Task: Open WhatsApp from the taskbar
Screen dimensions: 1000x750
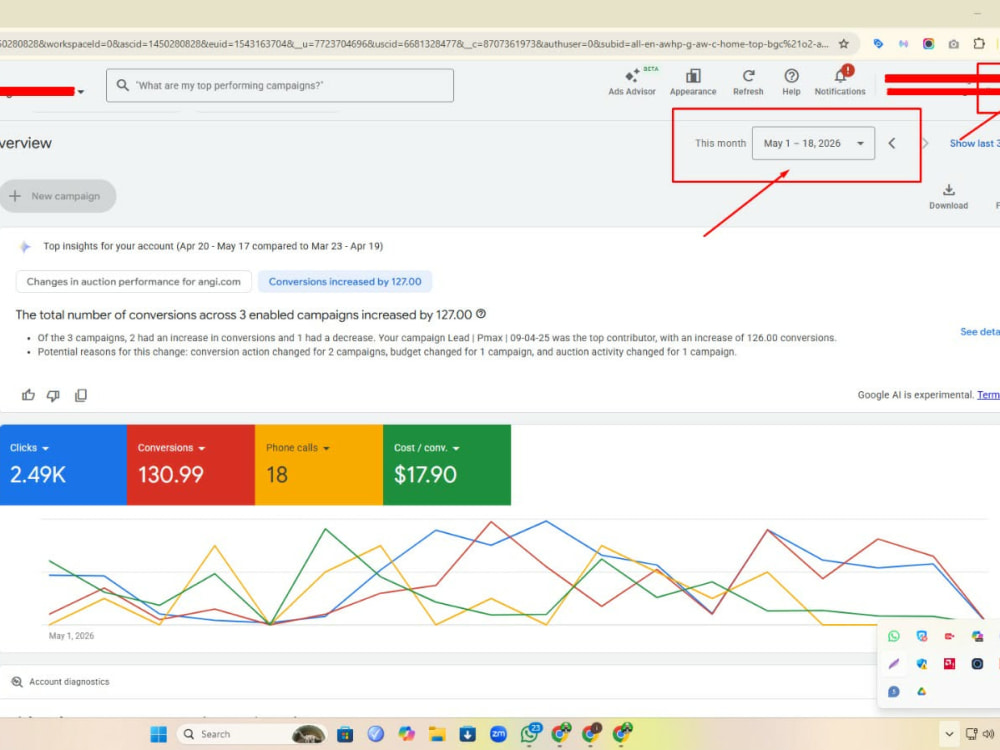Action: [x=530, y=734]
